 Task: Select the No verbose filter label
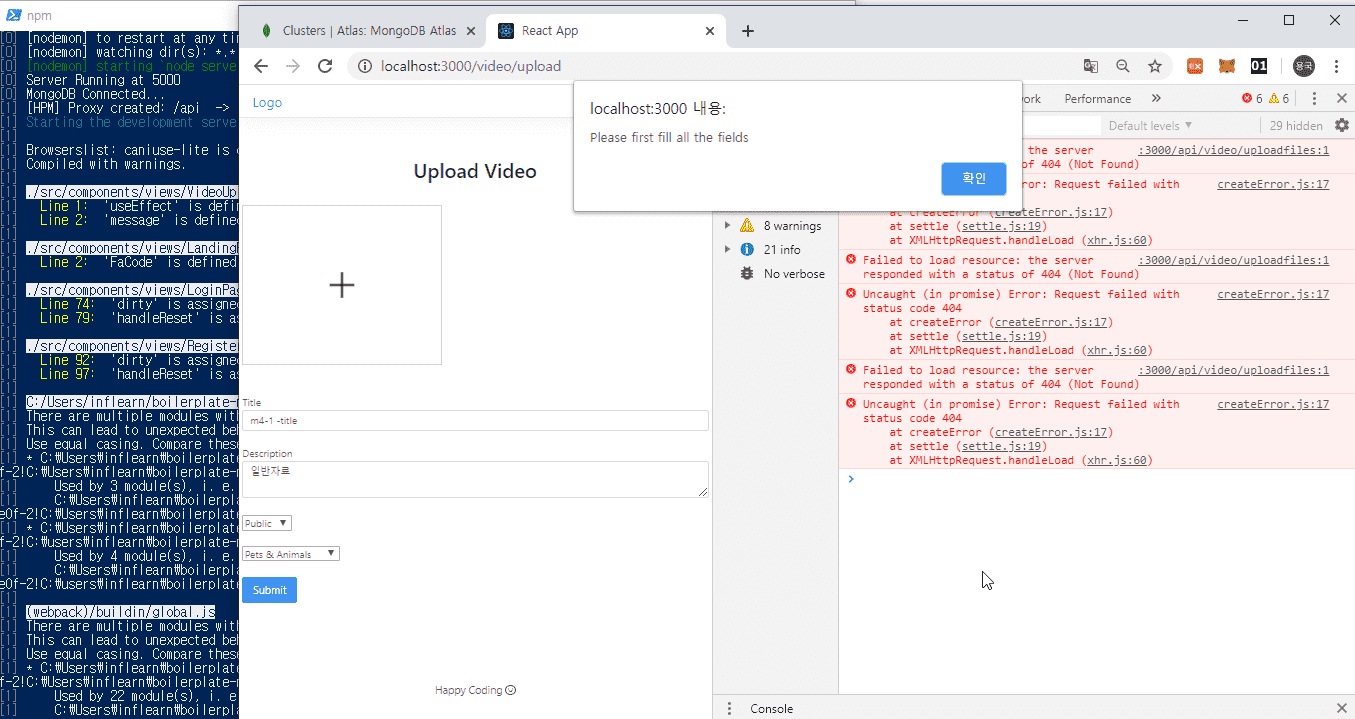pyautogui.click(x=794, y=274)
